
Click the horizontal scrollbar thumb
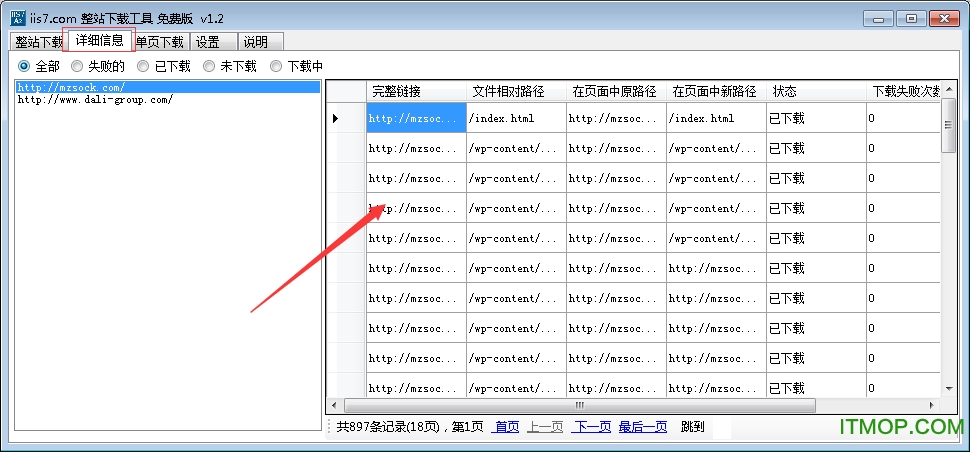click(x=580, y=406)
